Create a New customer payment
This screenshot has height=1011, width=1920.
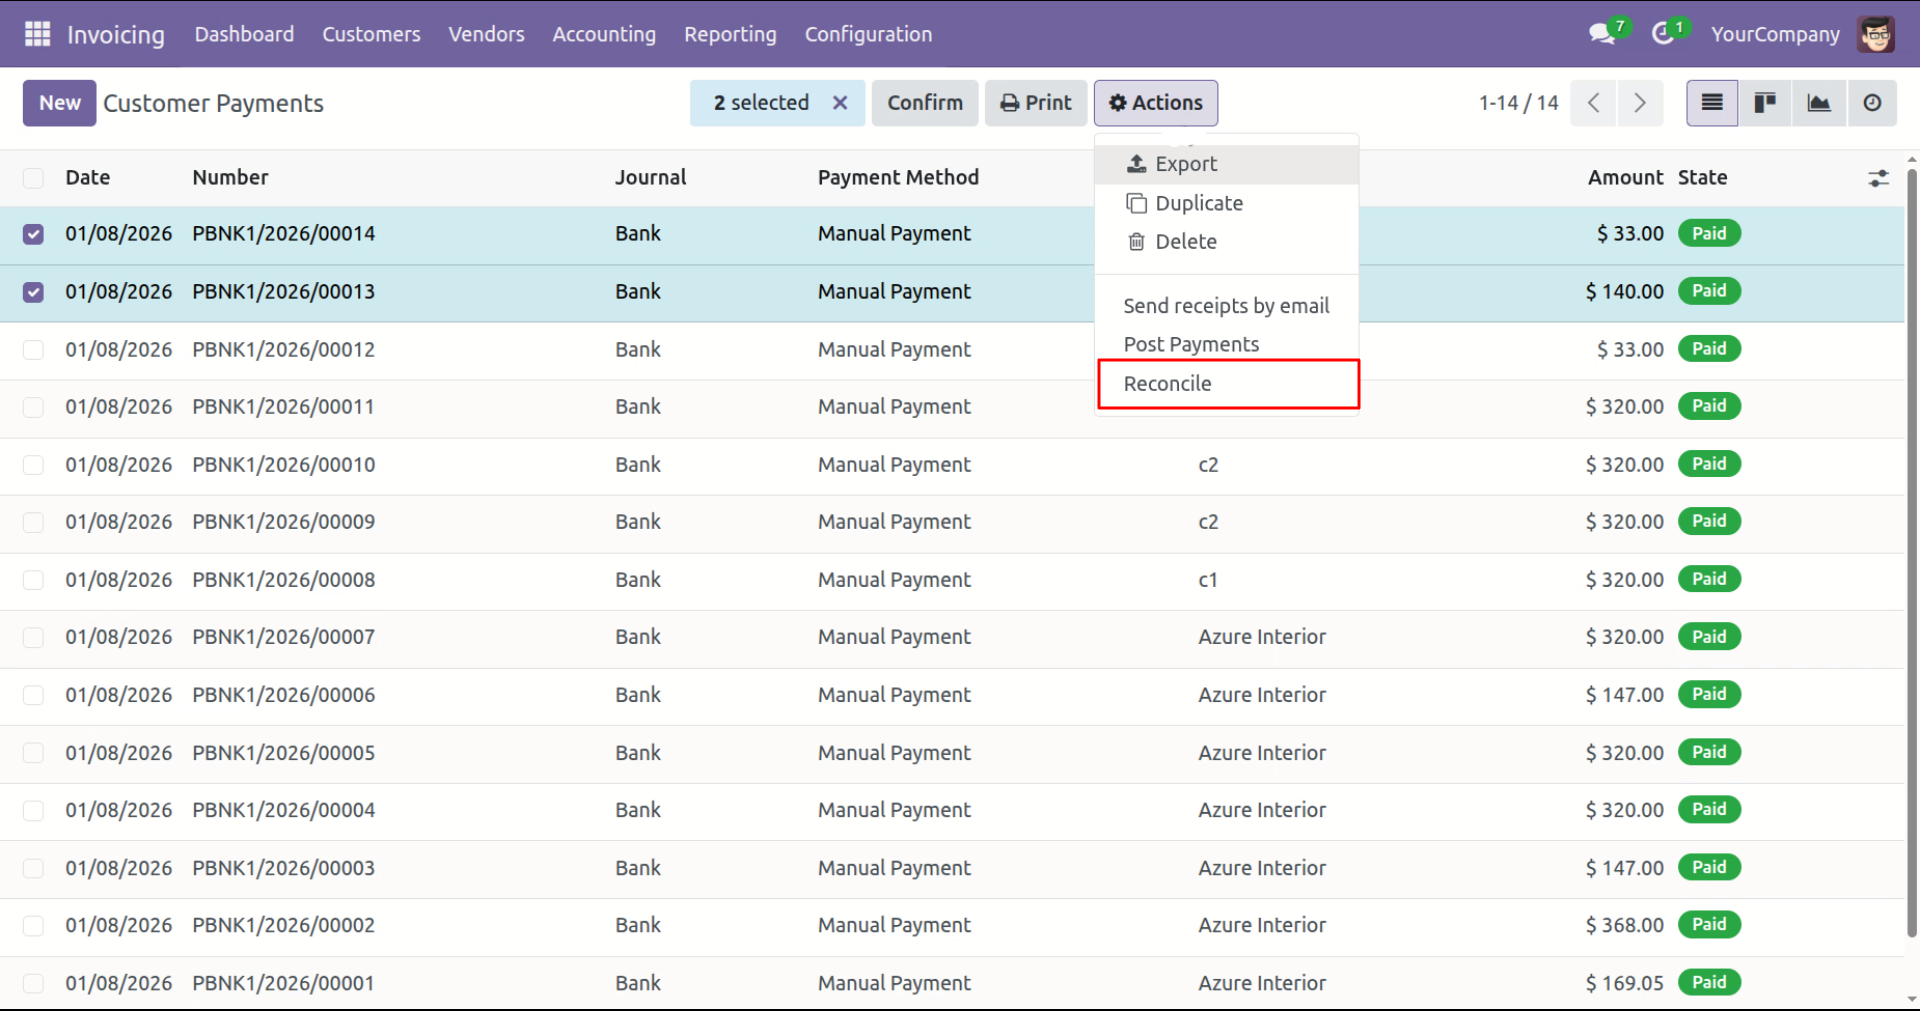(x=59, y=103)
